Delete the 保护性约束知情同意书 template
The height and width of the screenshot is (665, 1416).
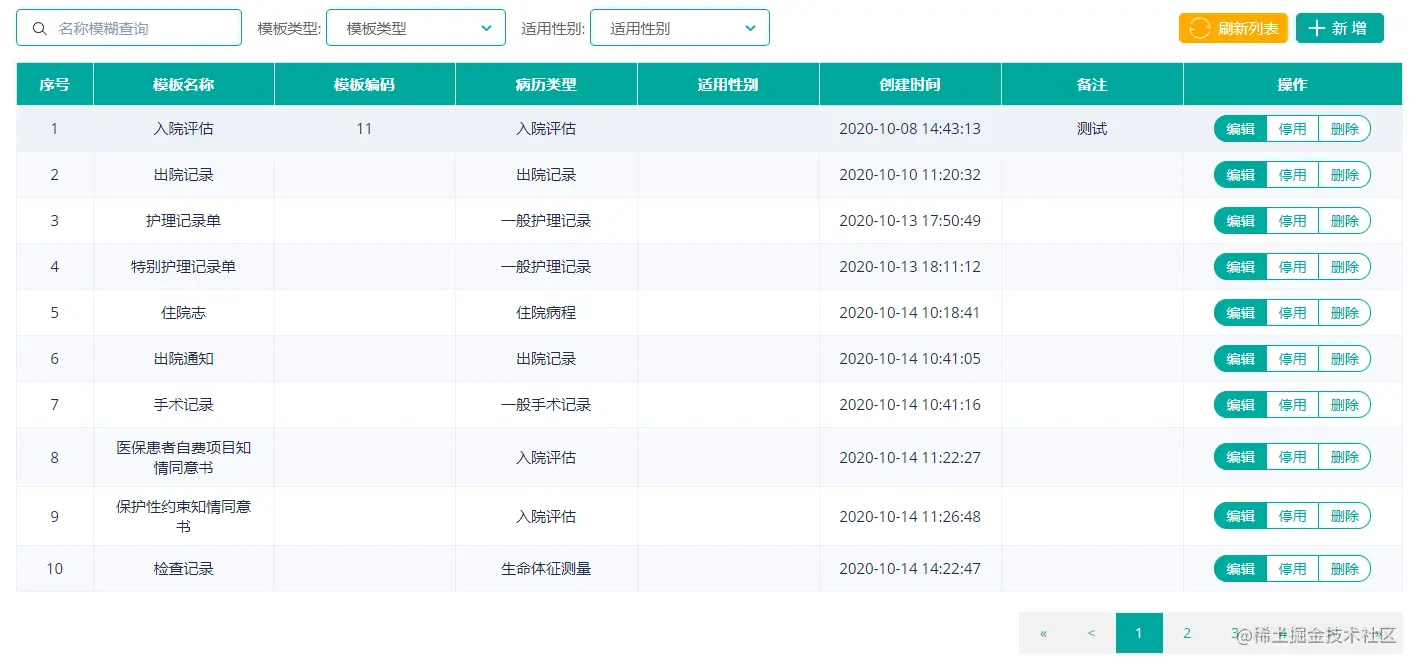click(x=1345, y=516)
